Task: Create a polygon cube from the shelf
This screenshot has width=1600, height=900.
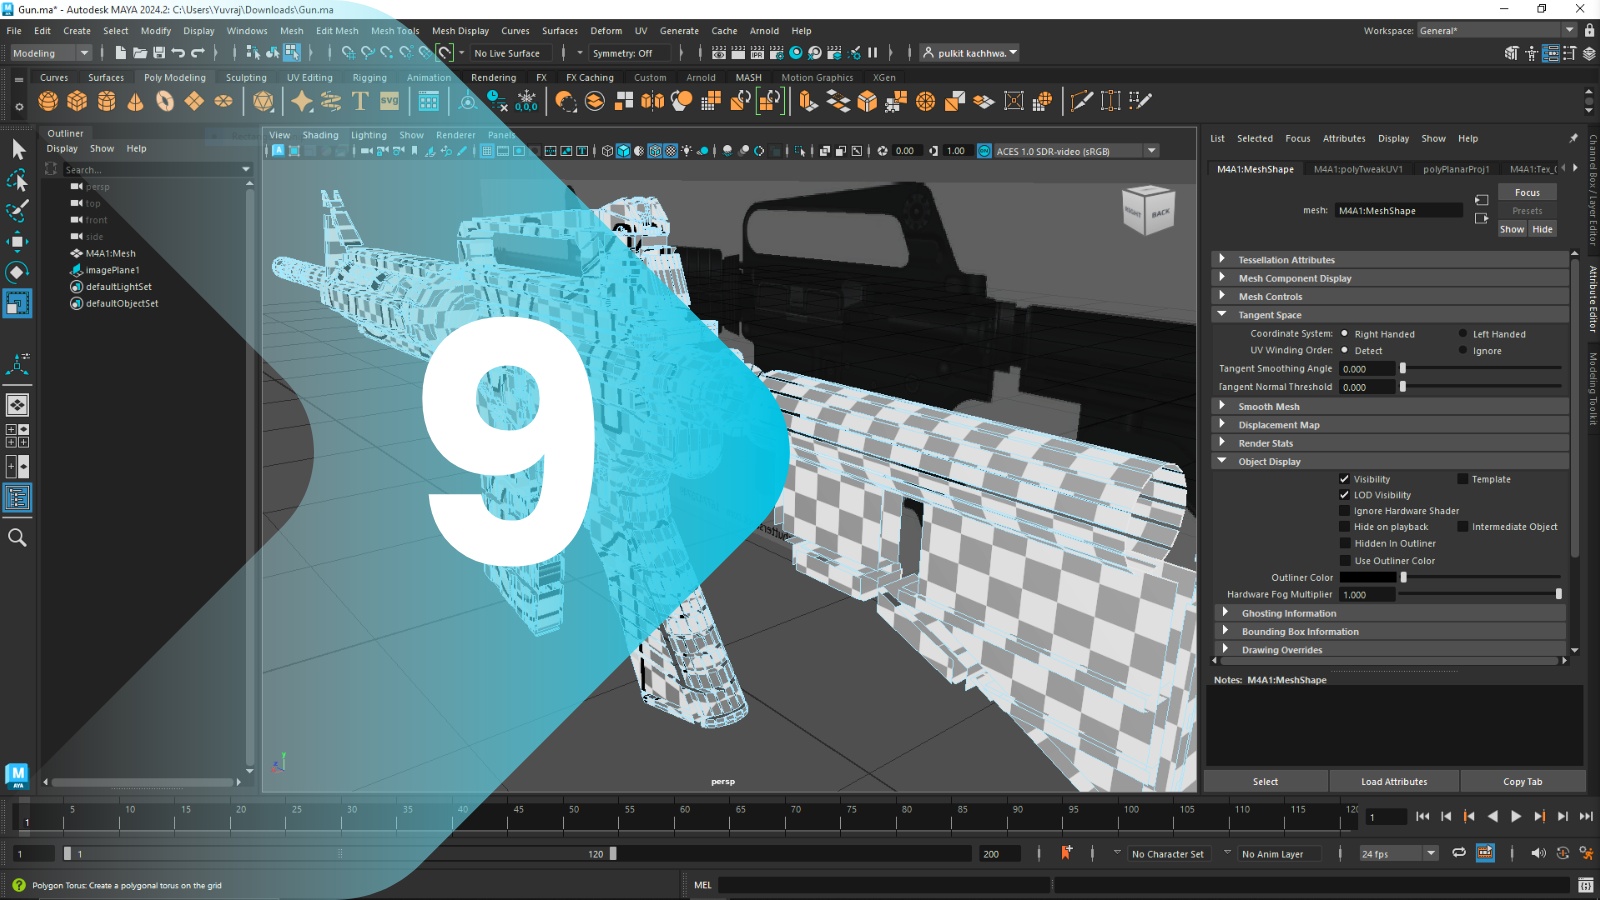Action: 77,101
